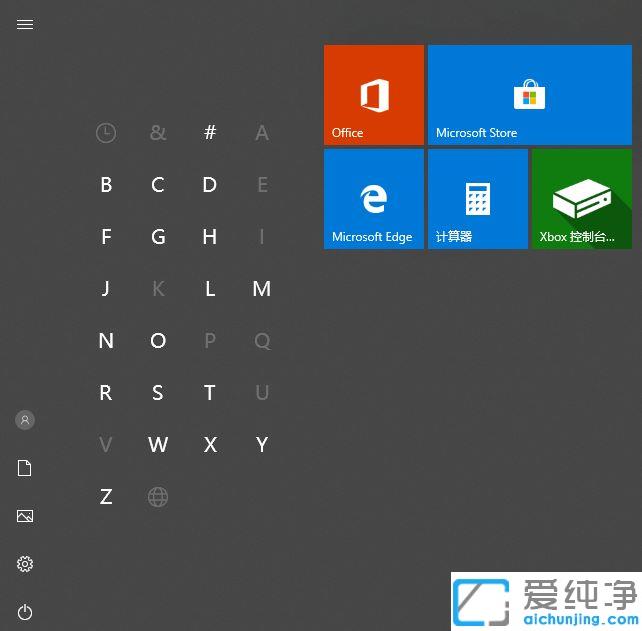Click the Power icon
Viewport: 642px width, 631px height.
(x=25, y=612)
